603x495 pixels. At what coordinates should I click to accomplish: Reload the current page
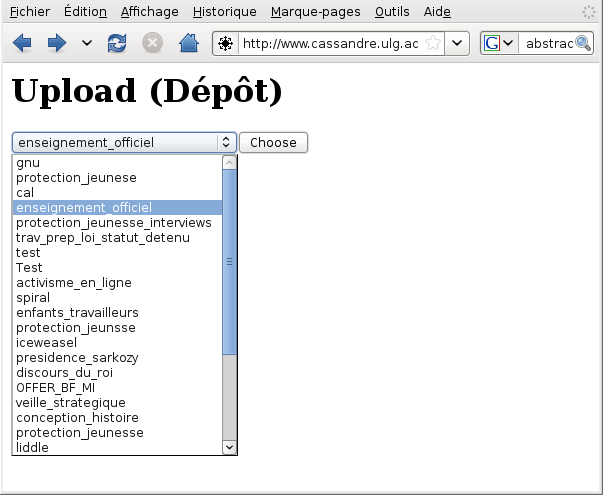click(x=117, y=43)
